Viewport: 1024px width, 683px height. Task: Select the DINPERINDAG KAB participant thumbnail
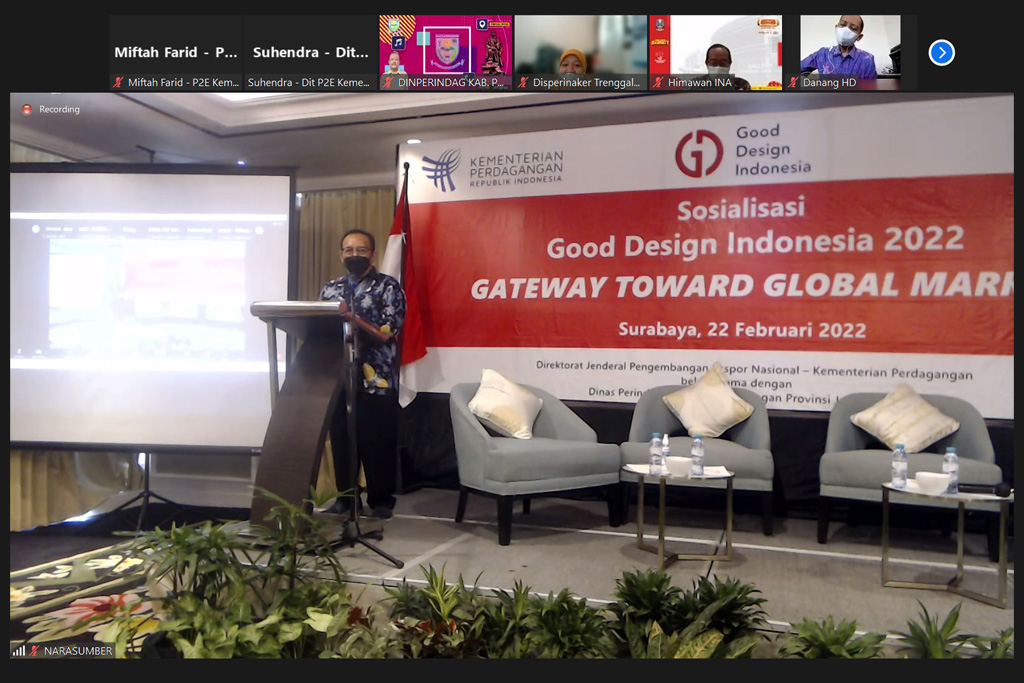pyautogui.click(x=445, y=46)
